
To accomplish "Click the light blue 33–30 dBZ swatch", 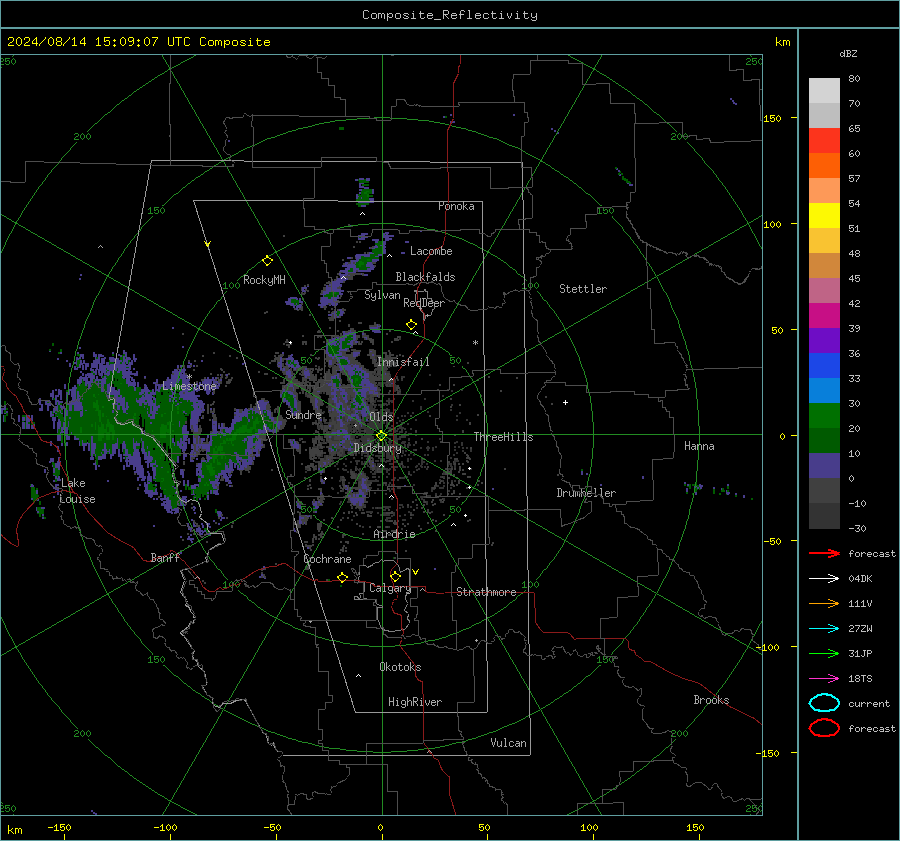I will (x=824, y=390).
